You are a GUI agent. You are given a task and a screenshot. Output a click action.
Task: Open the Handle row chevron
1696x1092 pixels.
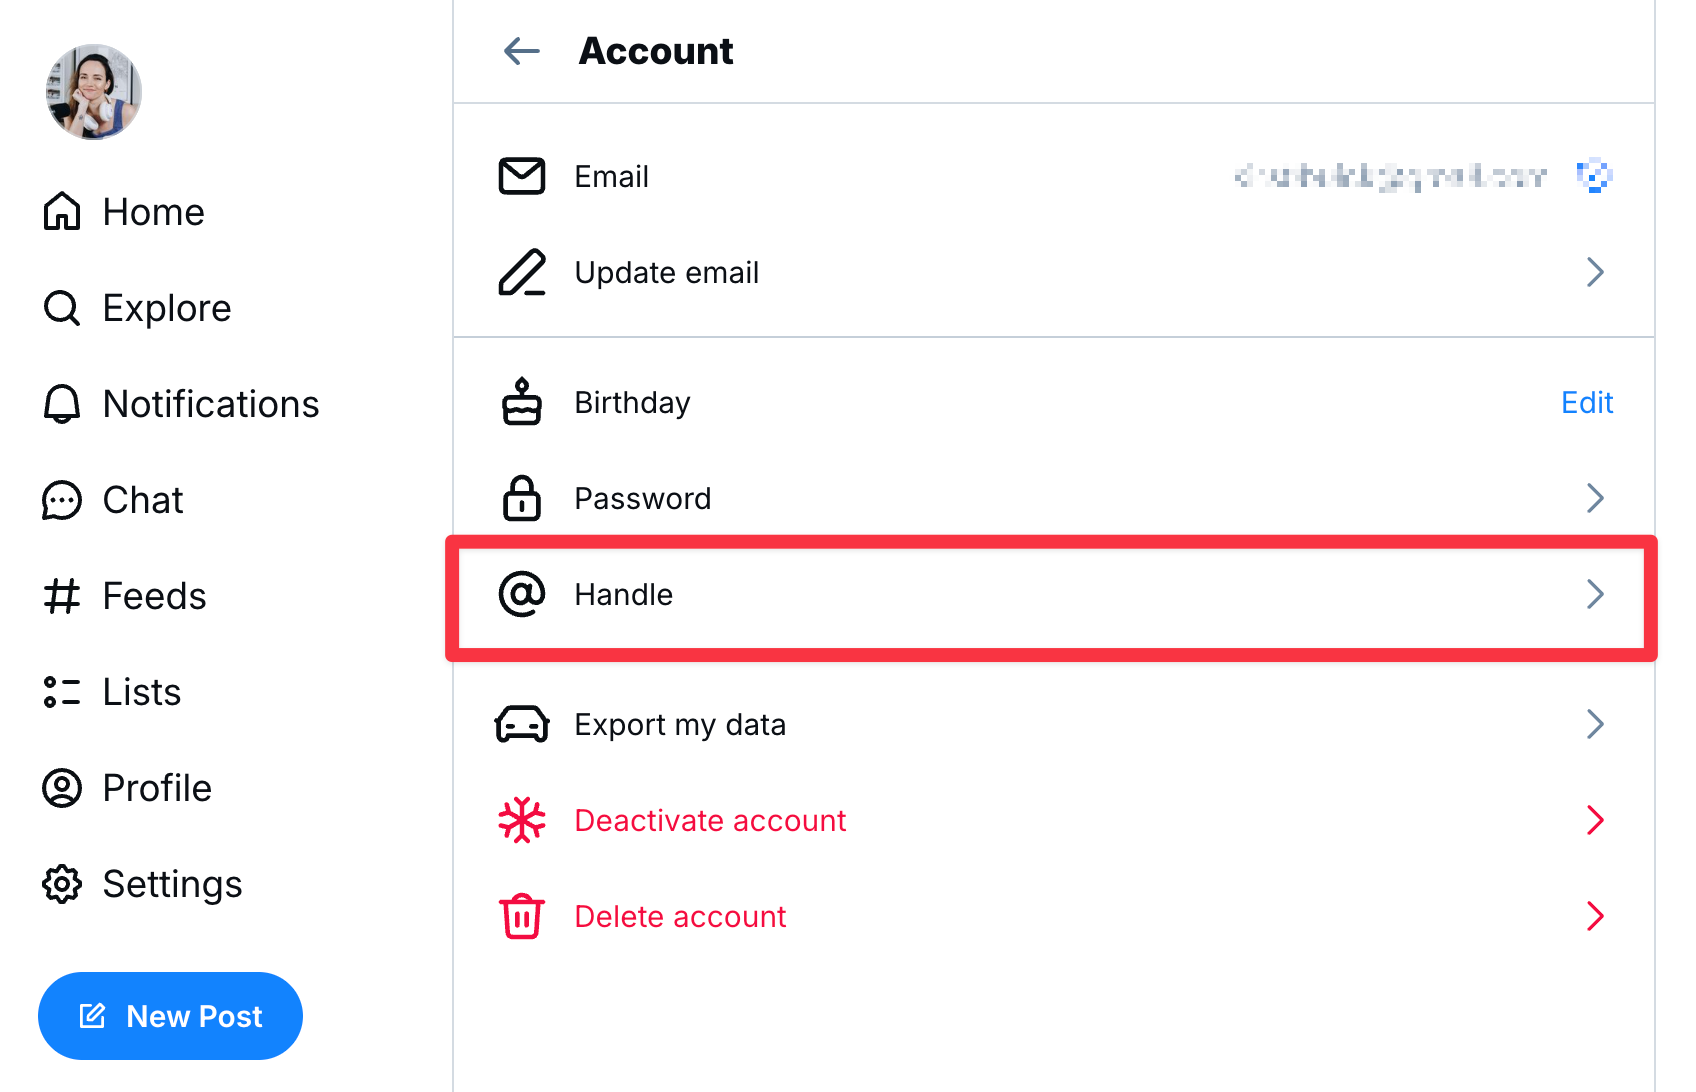pos(1594,594)
